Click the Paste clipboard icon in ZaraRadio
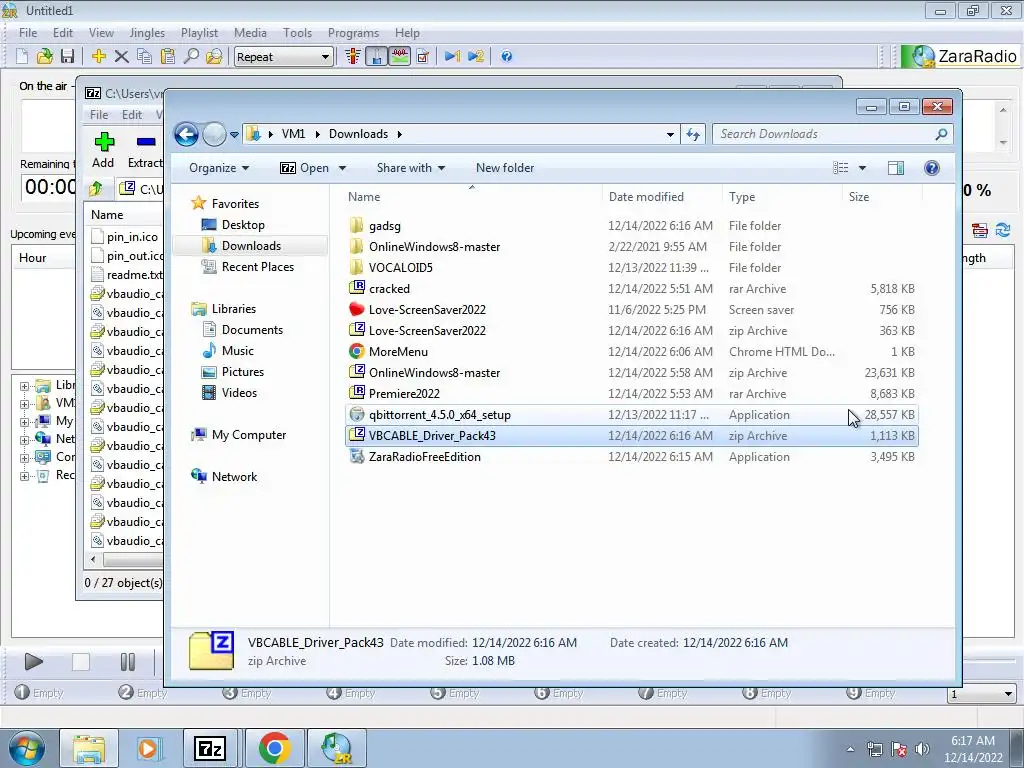 point(168,57)
